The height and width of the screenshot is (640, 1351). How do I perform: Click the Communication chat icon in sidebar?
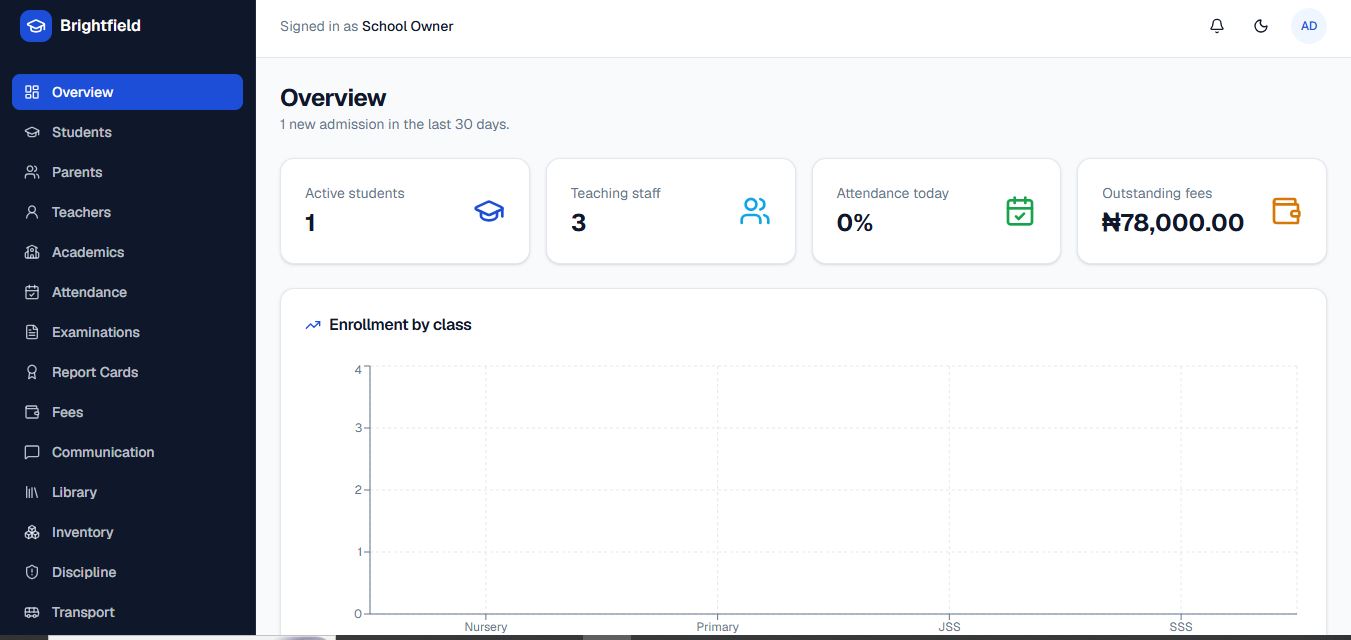(x=32, y=452)
